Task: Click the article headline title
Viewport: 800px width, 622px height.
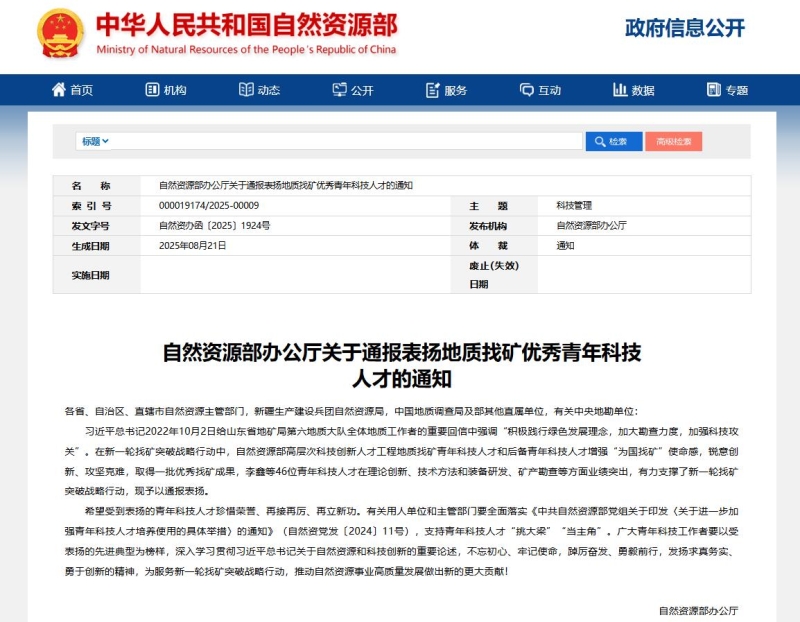Action: click(x=400, y=365)
